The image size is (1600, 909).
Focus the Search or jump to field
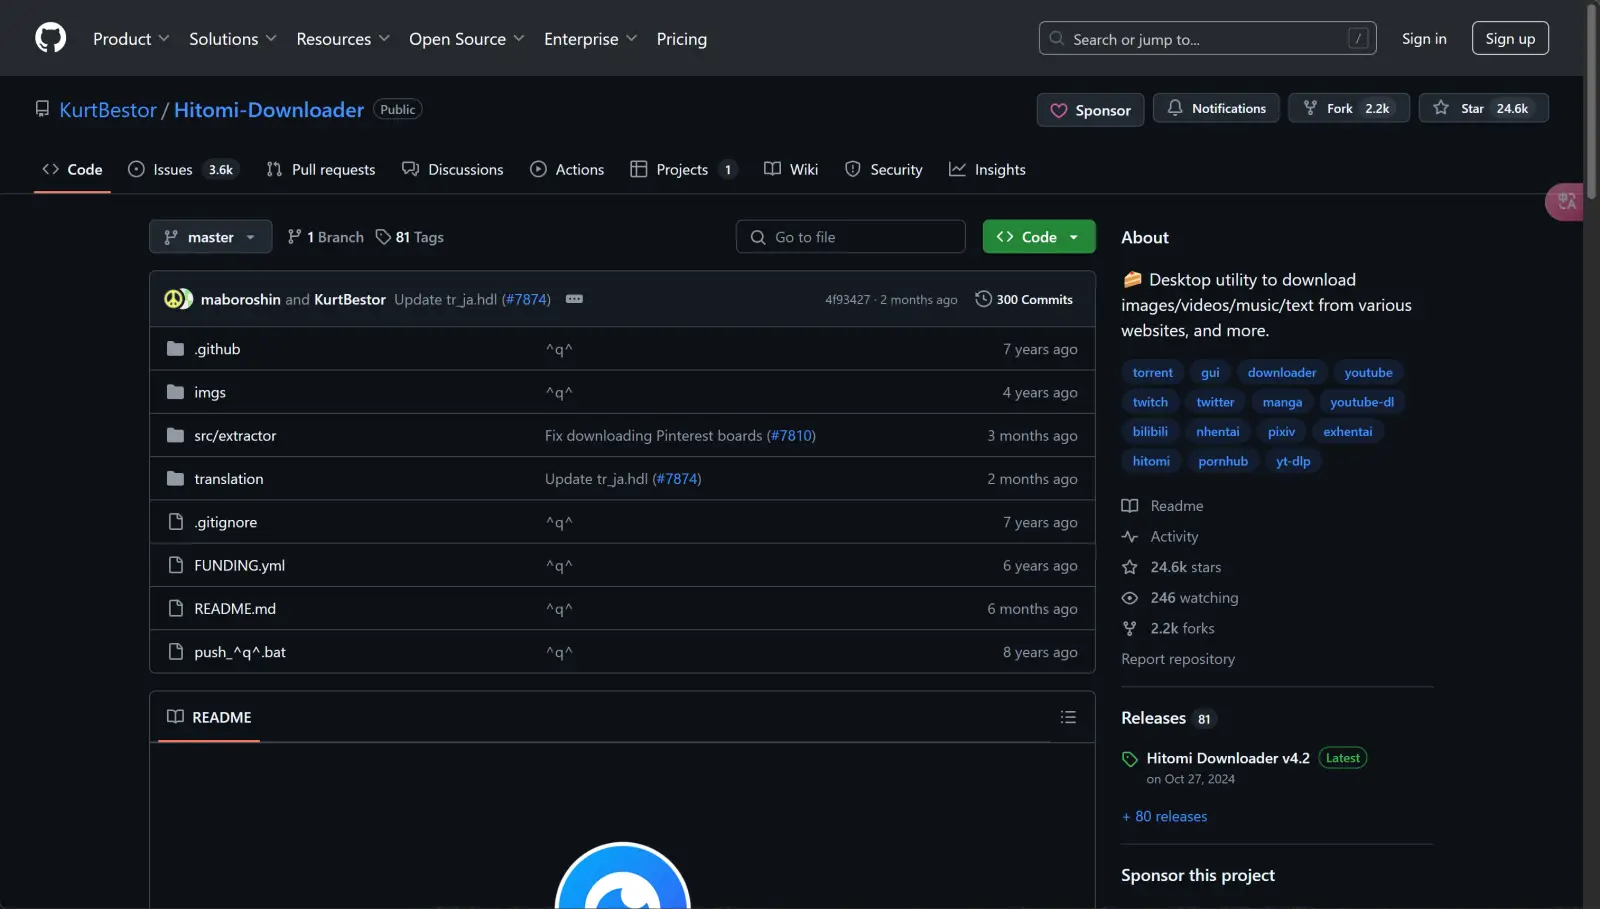(1207, 39)
